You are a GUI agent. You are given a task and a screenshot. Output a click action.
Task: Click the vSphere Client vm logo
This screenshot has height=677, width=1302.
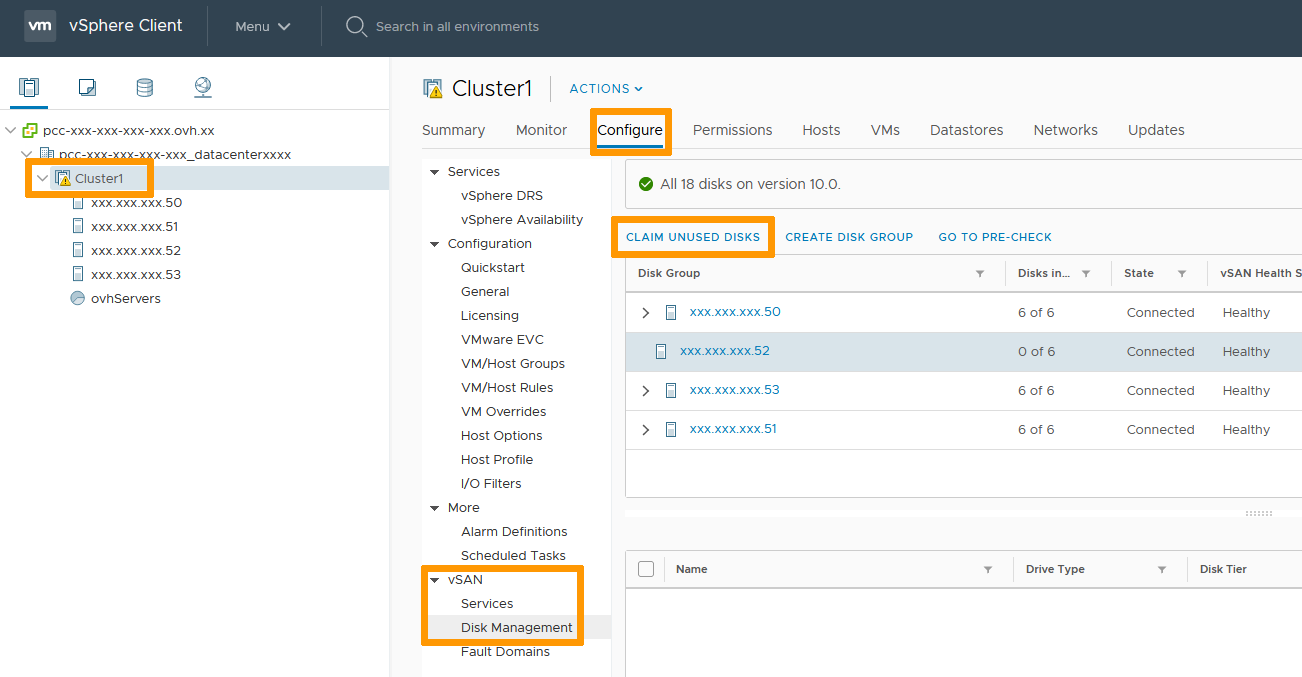click(40, 26)
